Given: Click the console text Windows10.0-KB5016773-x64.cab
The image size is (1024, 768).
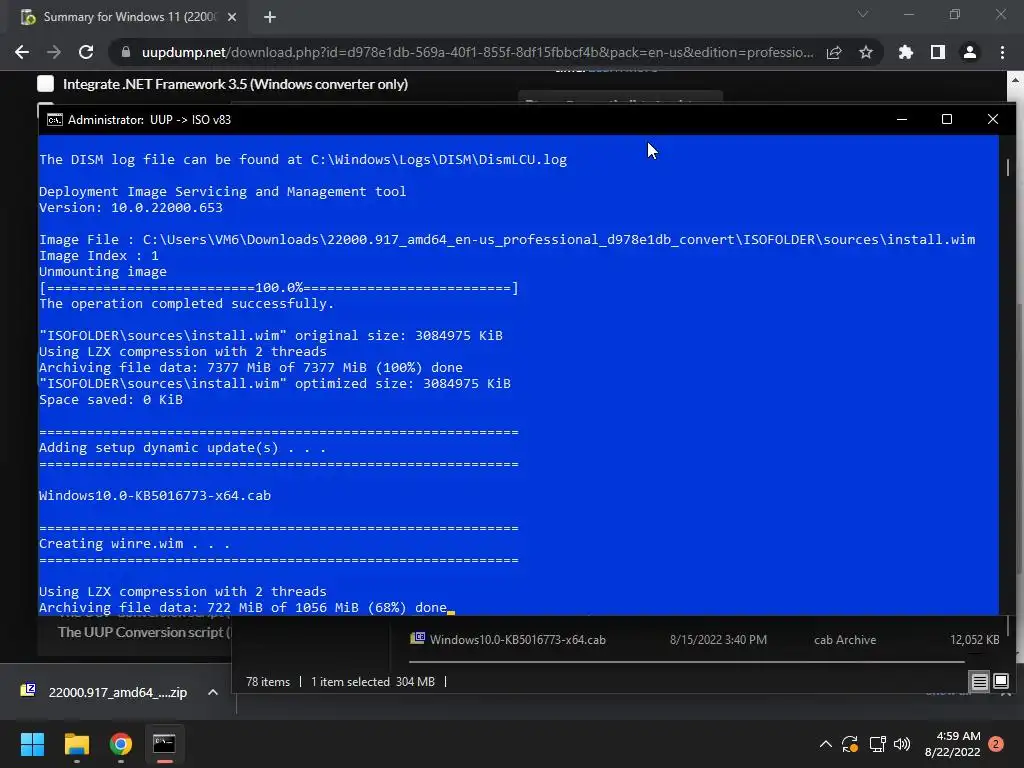Looking at the screenshot, I should point(155,496).
